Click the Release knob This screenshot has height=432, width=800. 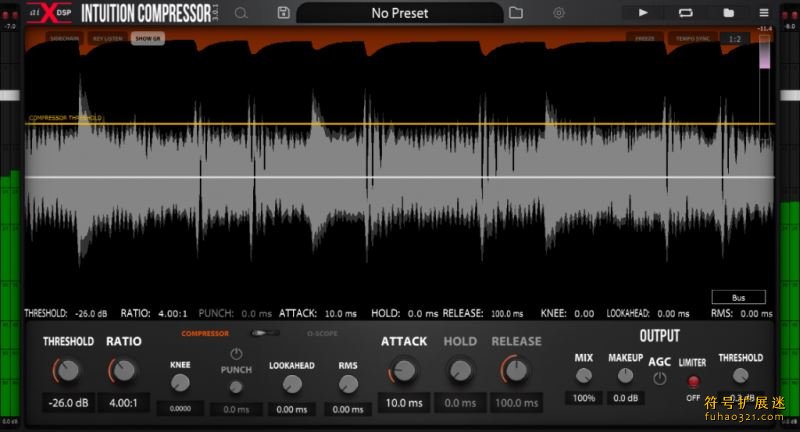point(516,371)
